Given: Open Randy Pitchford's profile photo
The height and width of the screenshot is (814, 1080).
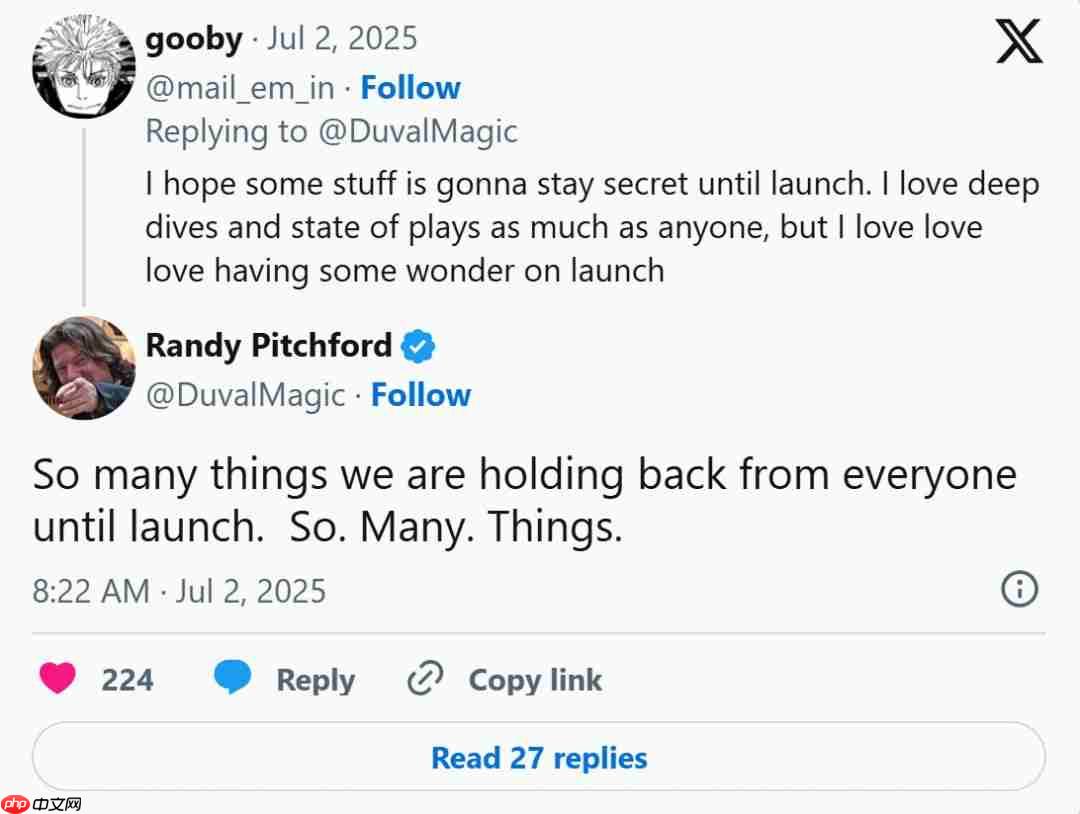Looking at the screenshot, I should click(x=83, y=368).
